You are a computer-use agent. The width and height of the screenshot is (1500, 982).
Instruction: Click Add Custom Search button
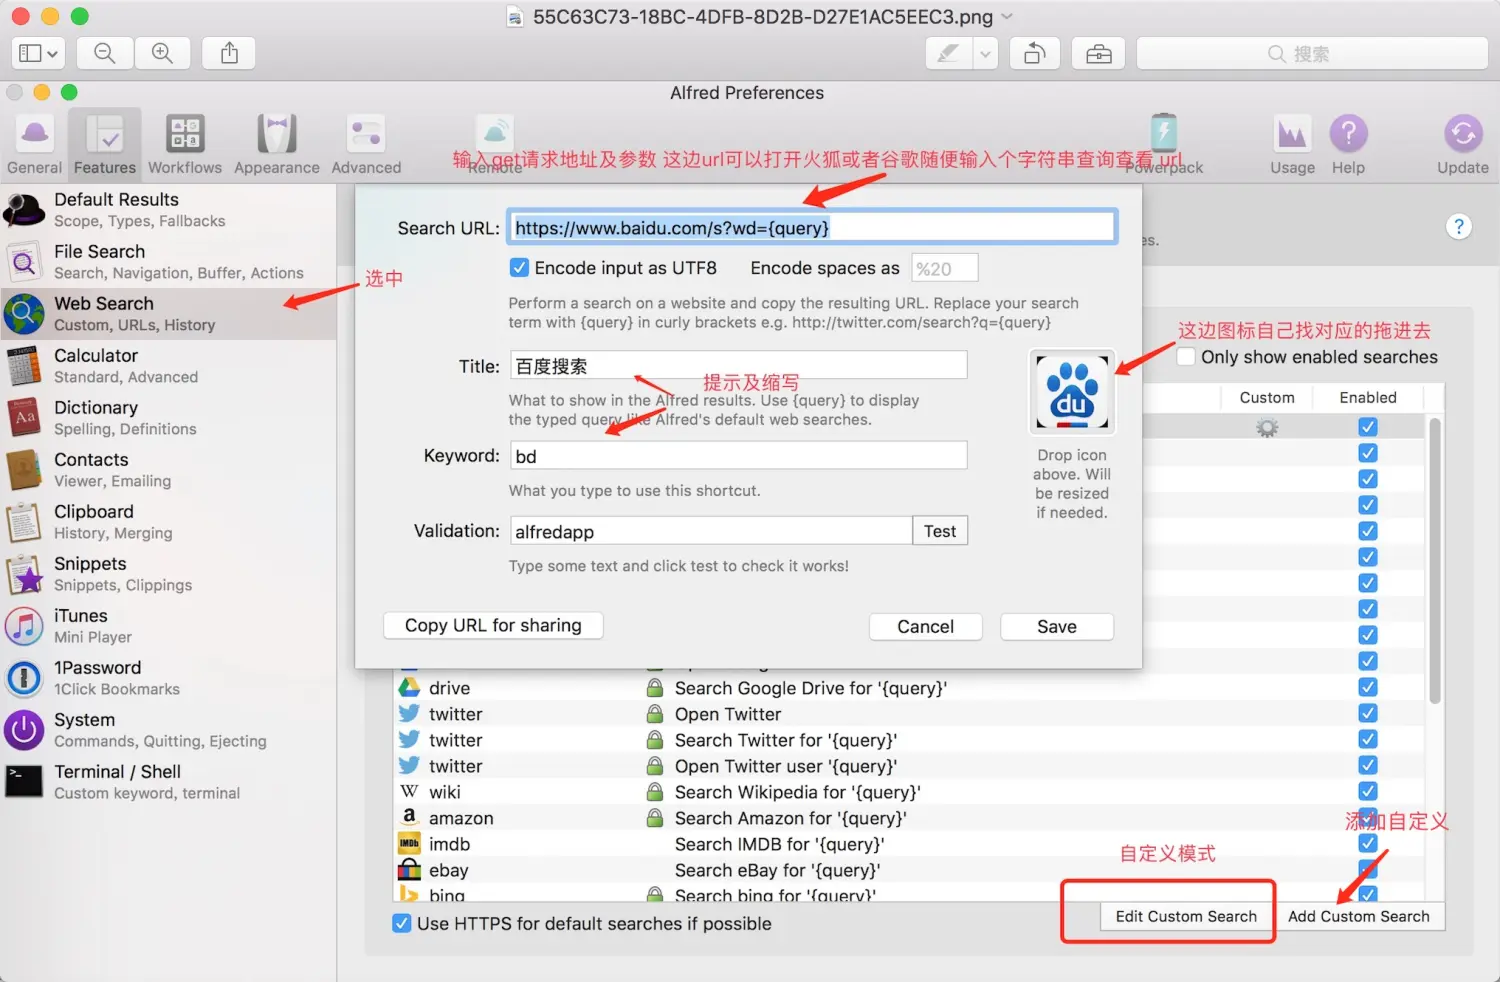[1359, 916]
